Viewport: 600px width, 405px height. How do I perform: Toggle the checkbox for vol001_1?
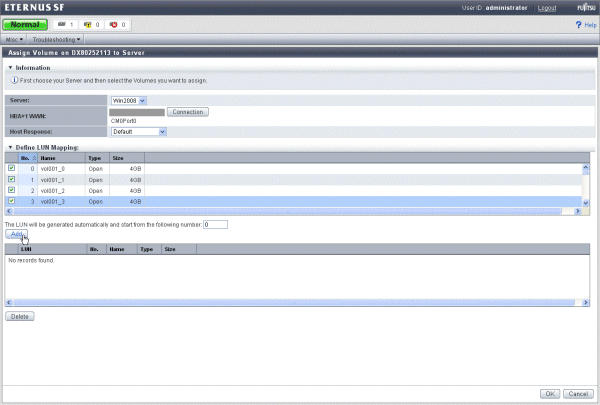click(x=11, y=179)
